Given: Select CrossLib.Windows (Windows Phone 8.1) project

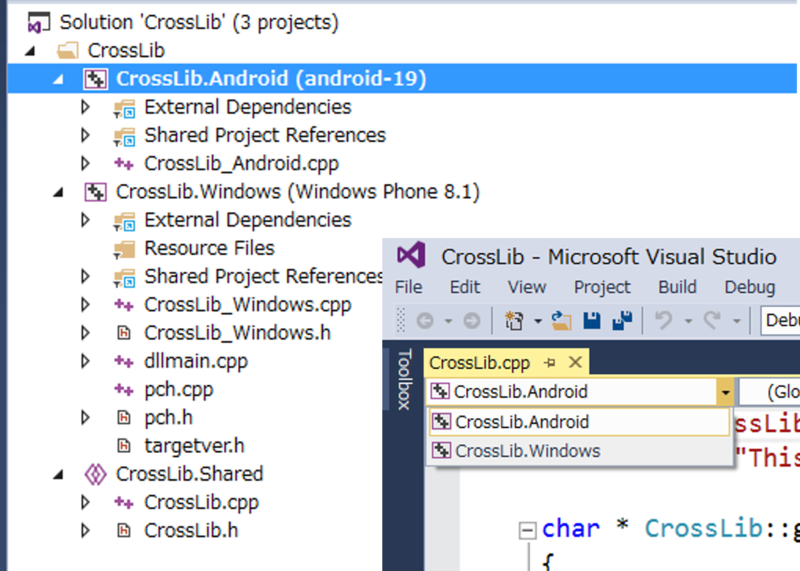Looking at the screenshot, I should click(x=298, y=192).
